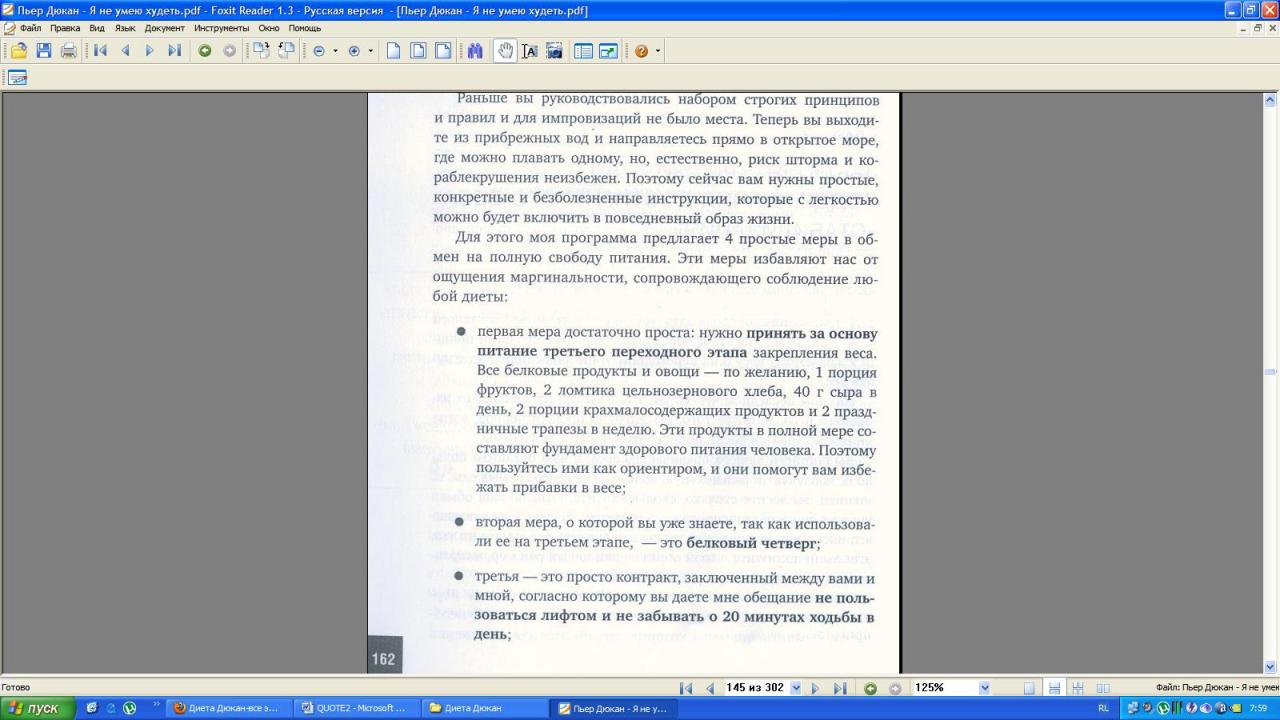The height and width of the screenshot is (720, 1280).
Task: Open the Документ menu
Action: pyautogui.click(x=164, y=28)
